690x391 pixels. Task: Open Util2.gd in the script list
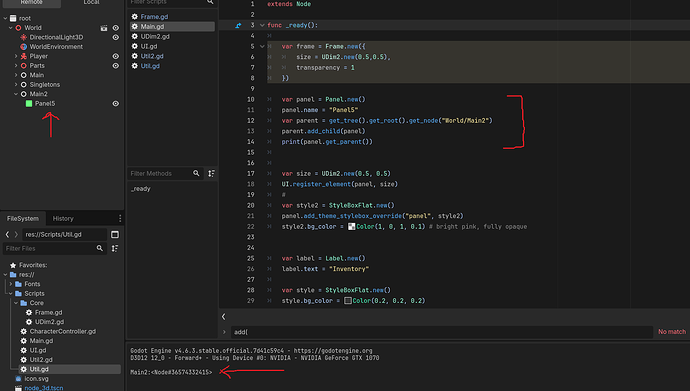click(x=152, y=56)
